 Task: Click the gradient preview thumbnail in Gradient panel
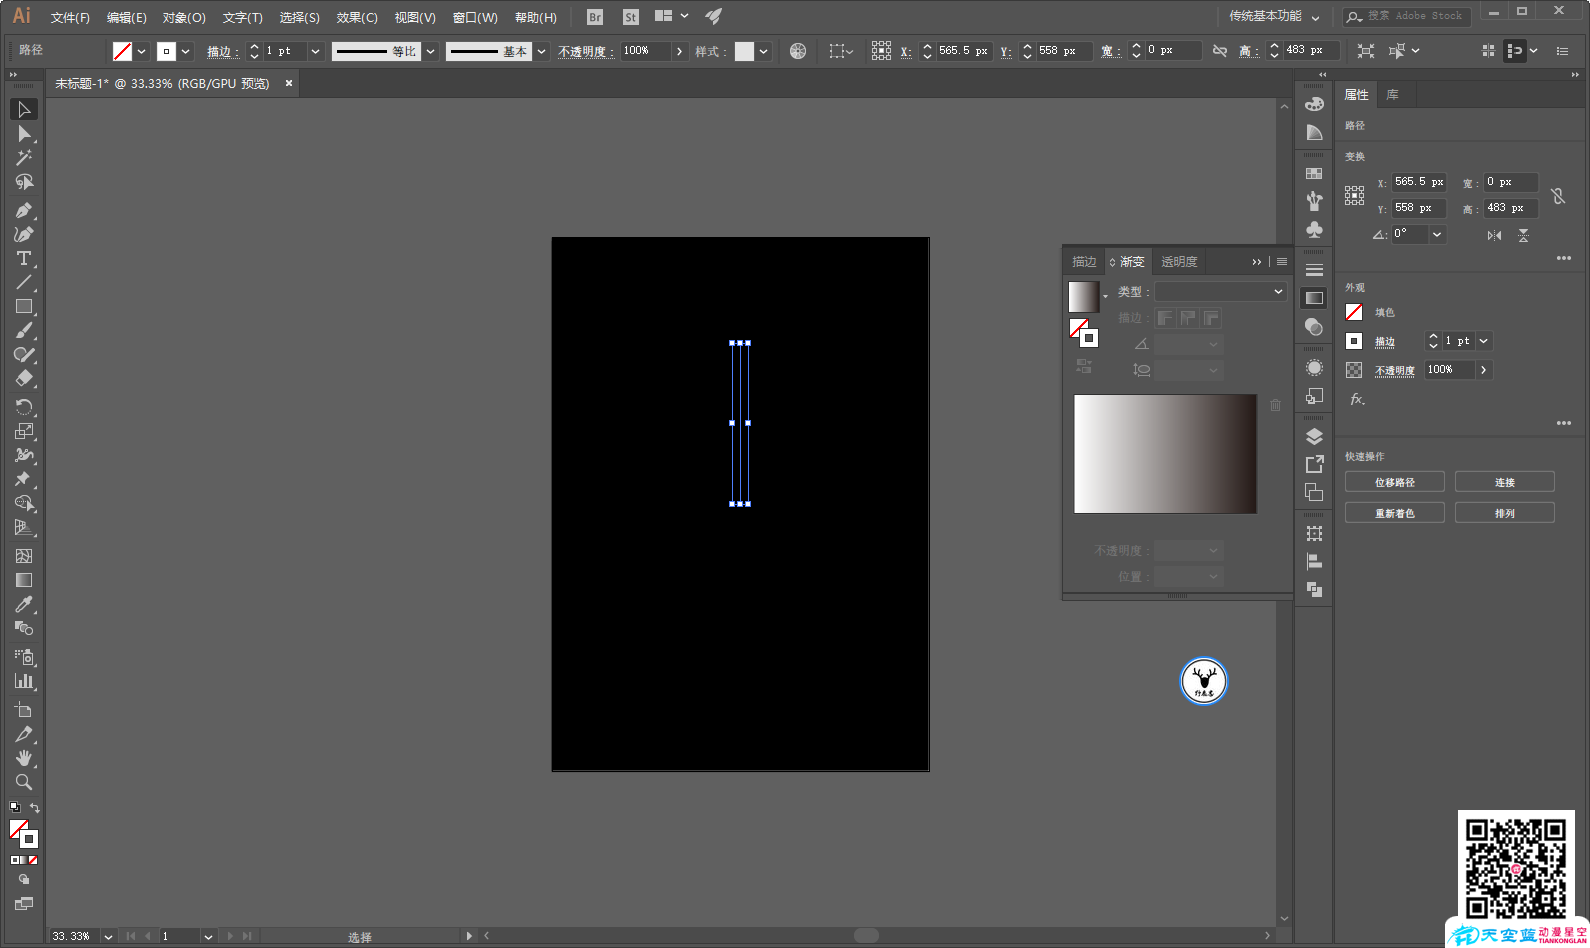(x=1083, y=296)
